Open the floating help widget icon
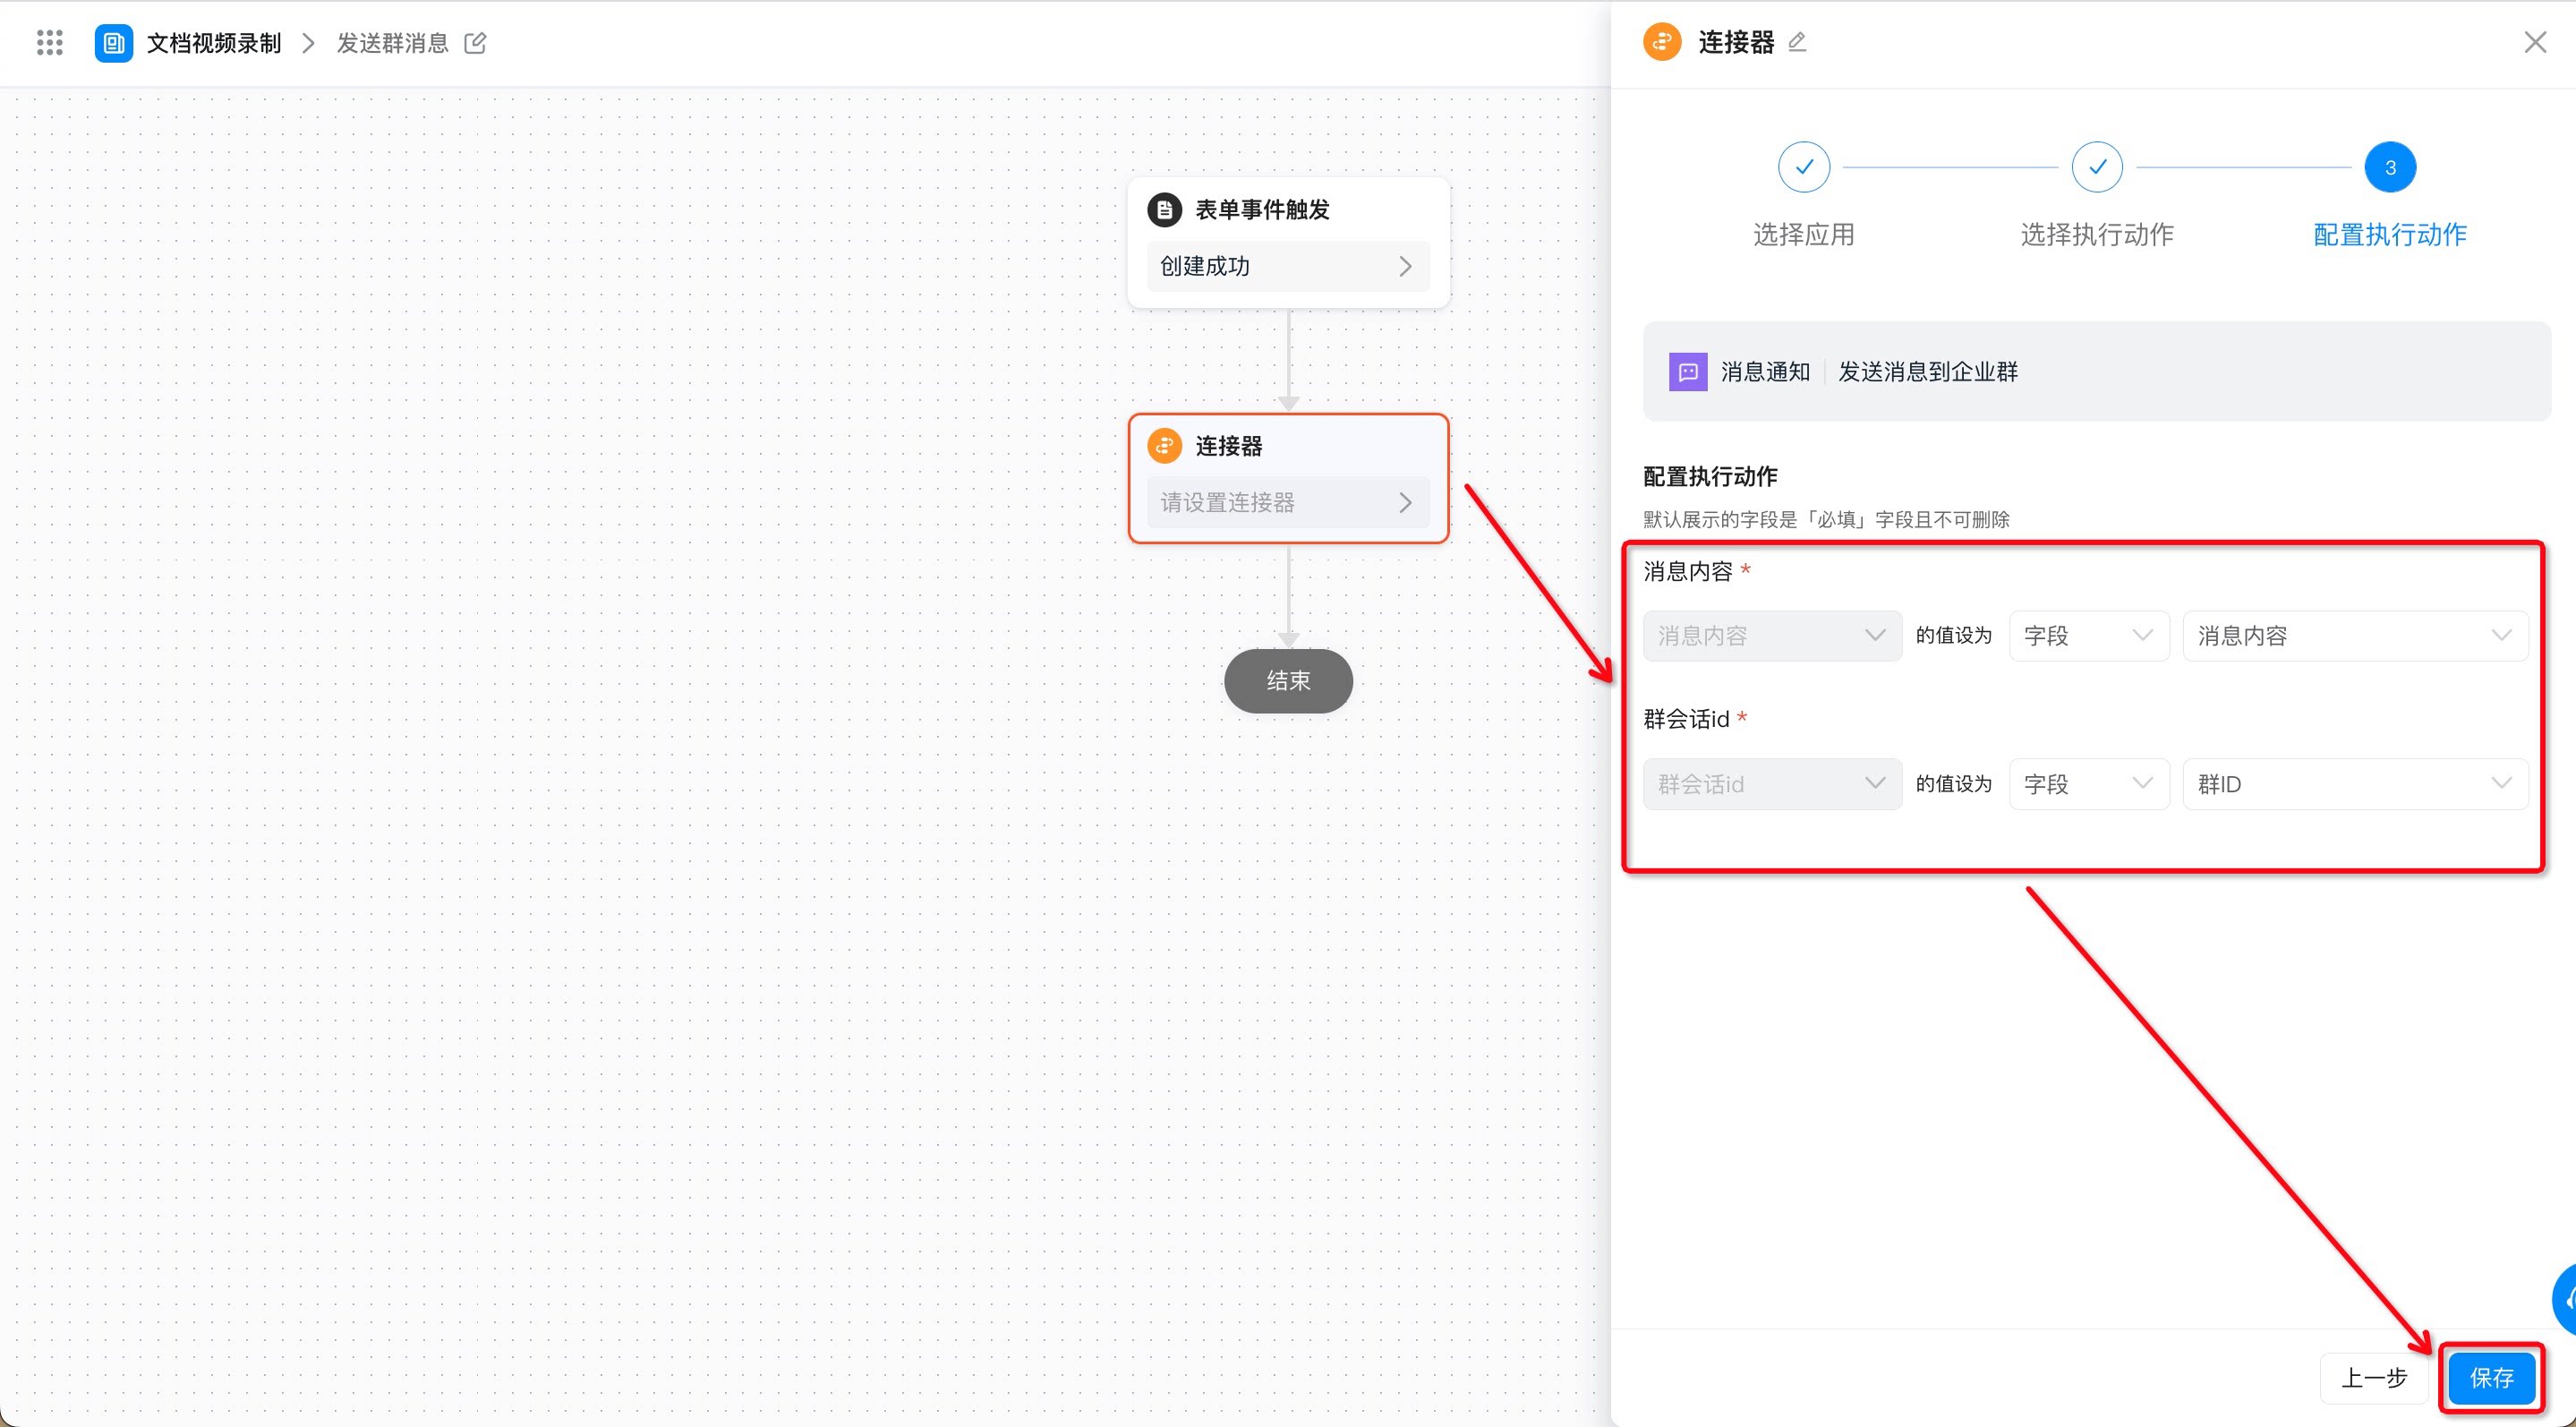2576x1427 pixels. click(x=2564, y=1299)
